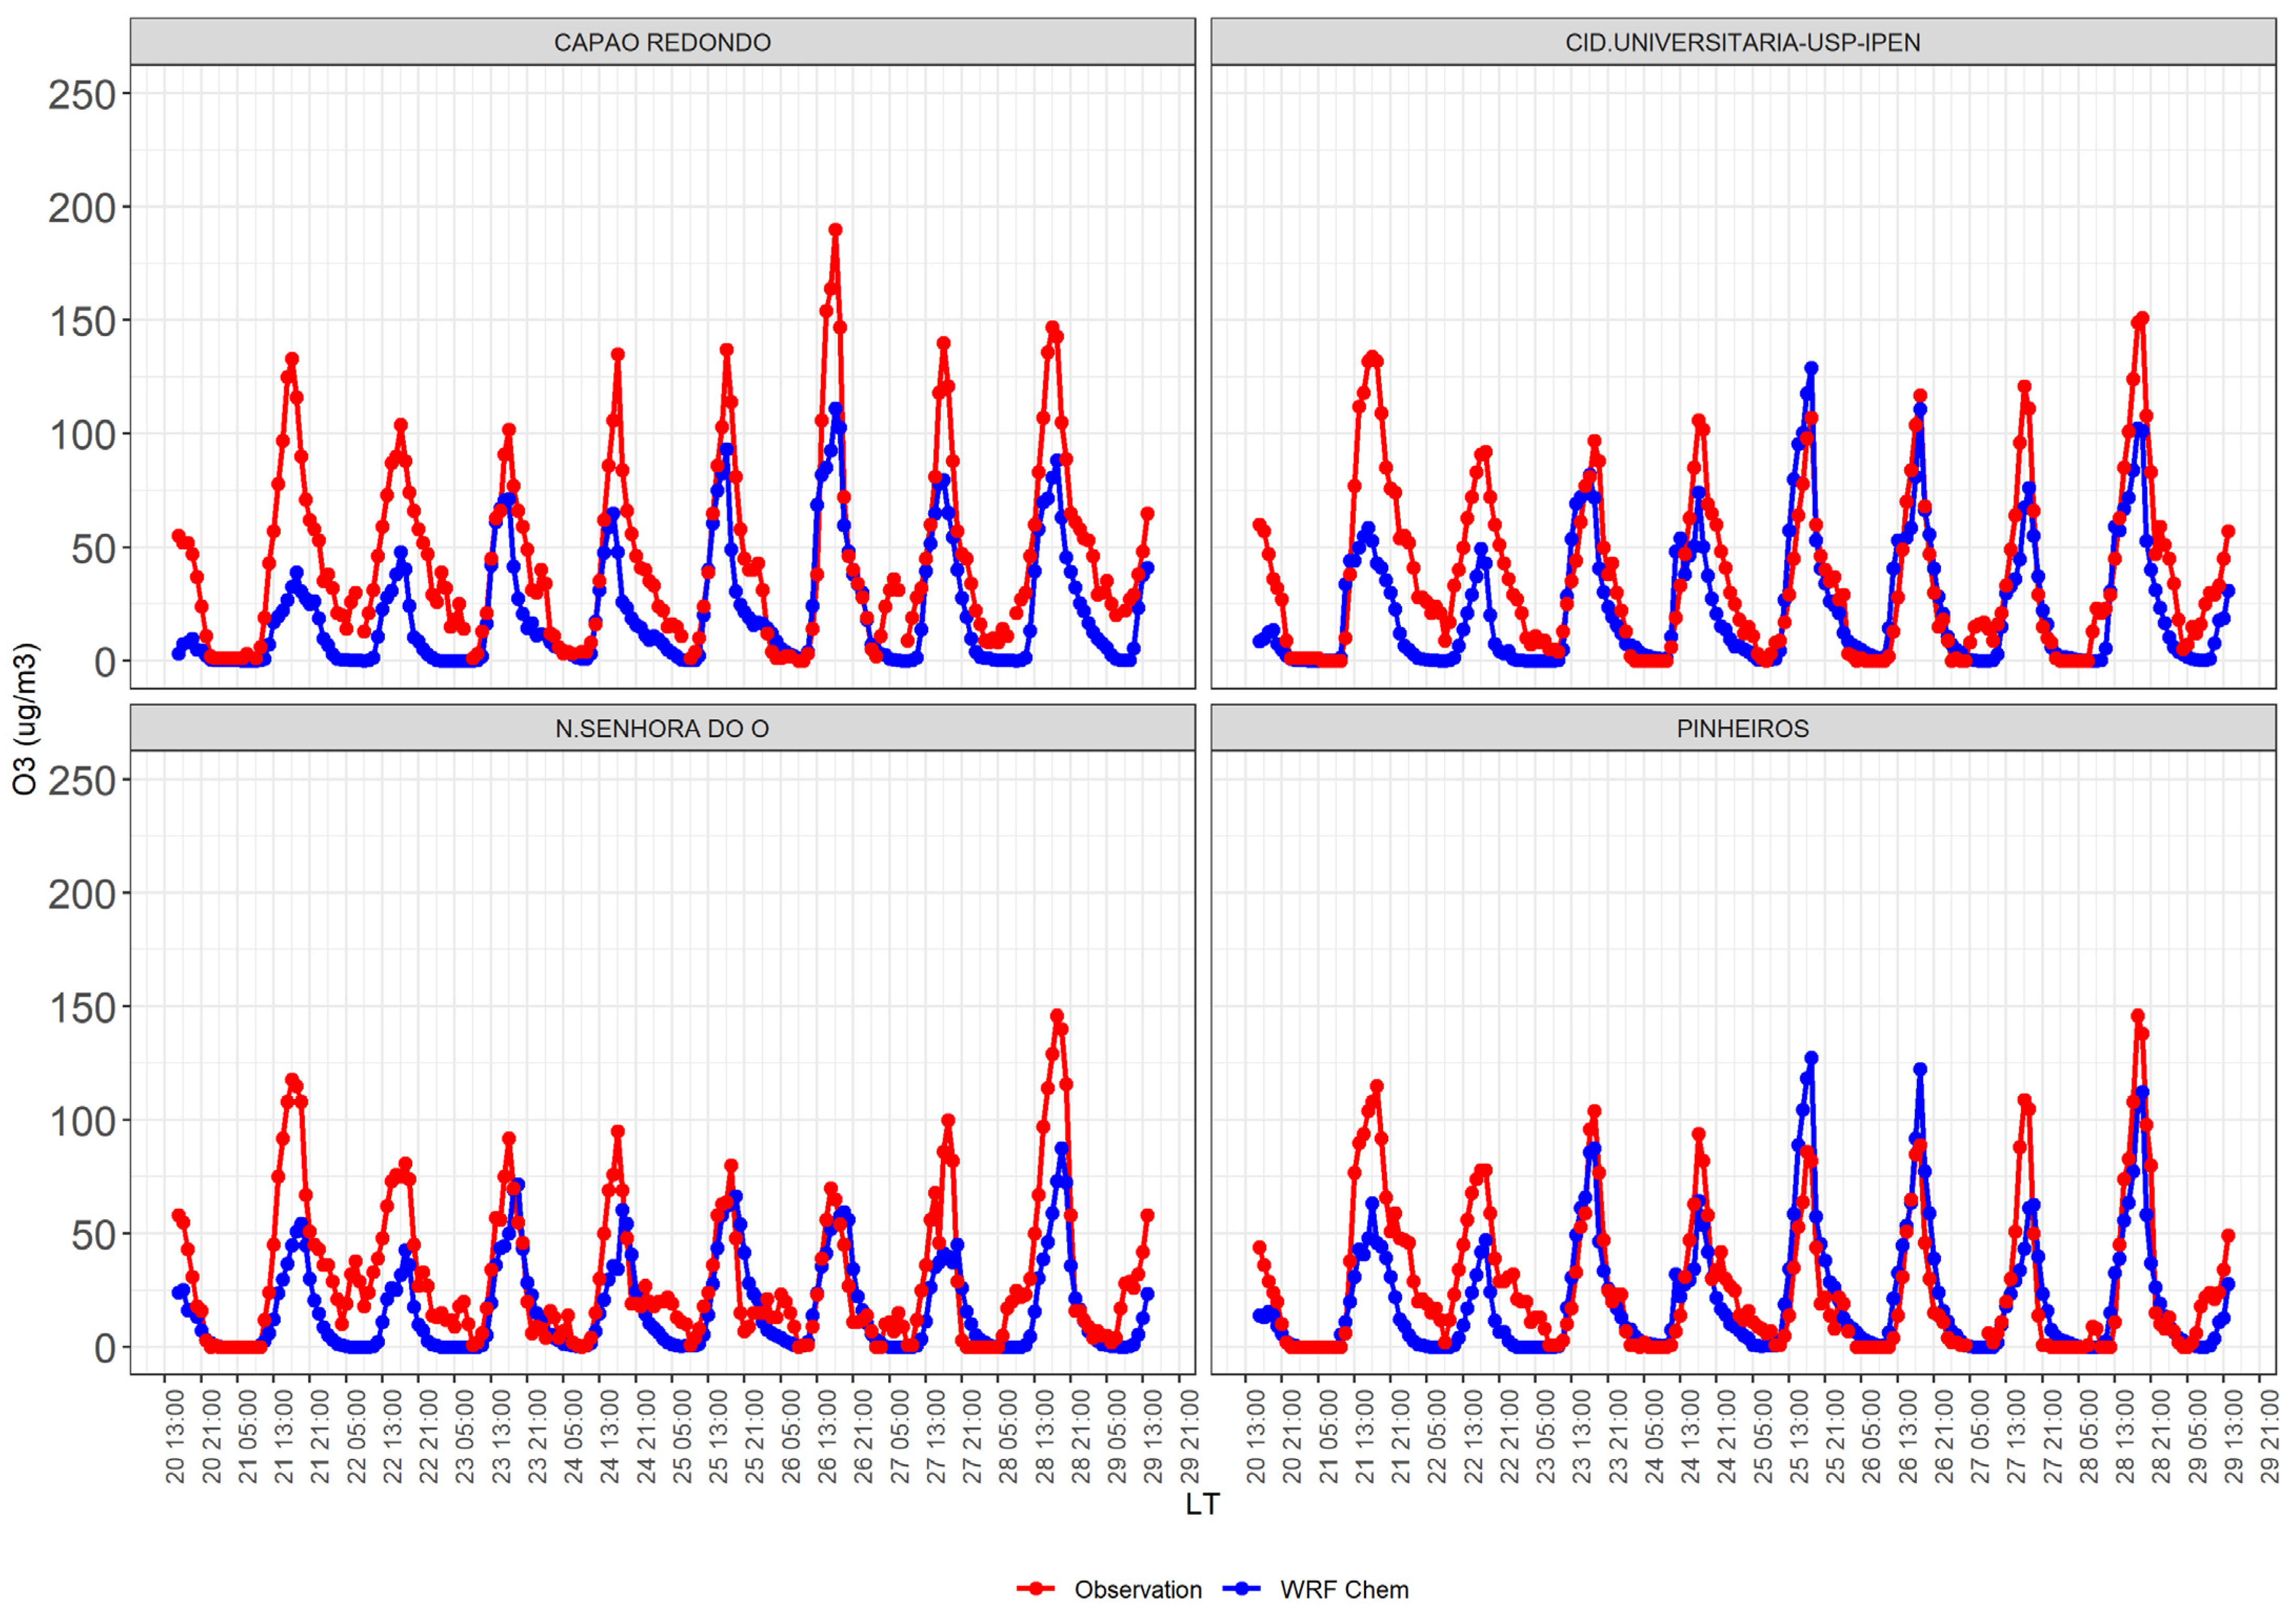Select the PINHEIROS panel header
Viewport: 2296px width, 1612px height.
(1743, 729)
